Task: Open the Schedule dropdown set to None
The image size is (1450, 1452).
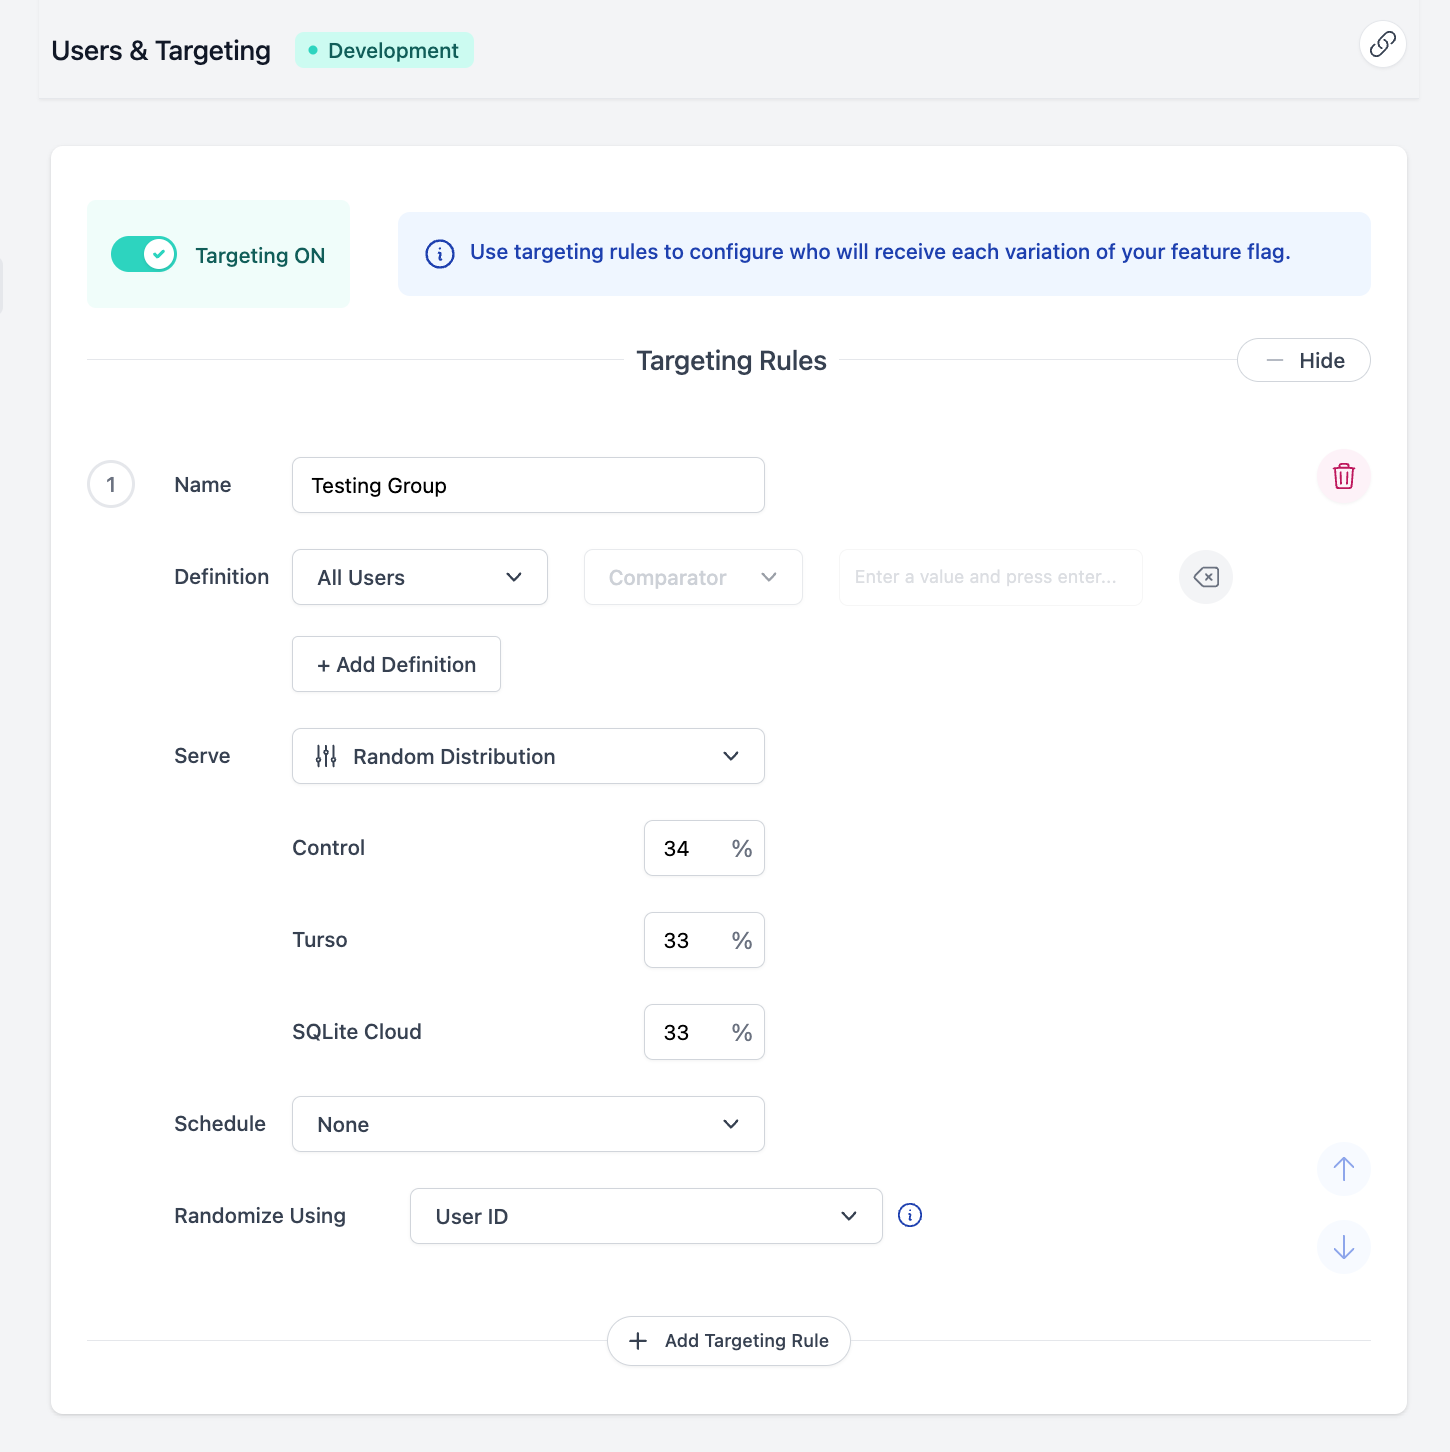Action: 527,1124
